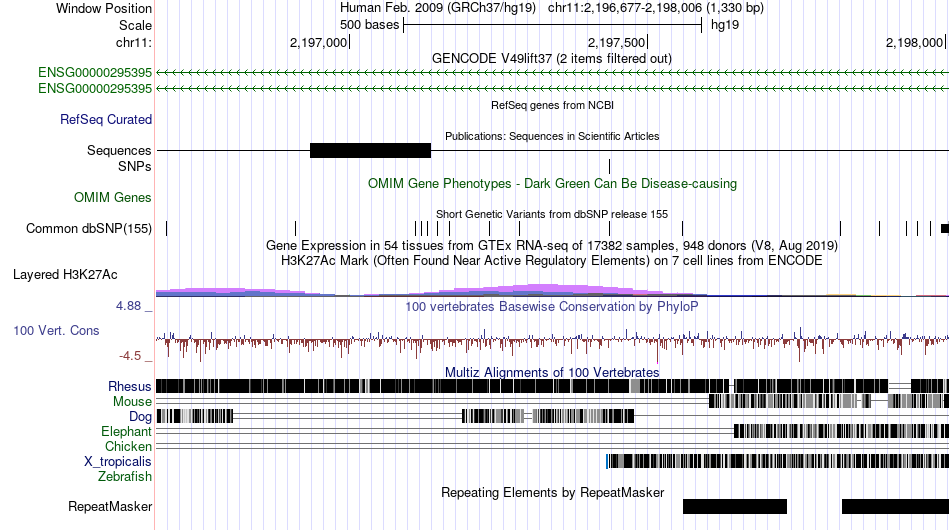Click the RefSeq Curated track label

click(x=105, y=119)
